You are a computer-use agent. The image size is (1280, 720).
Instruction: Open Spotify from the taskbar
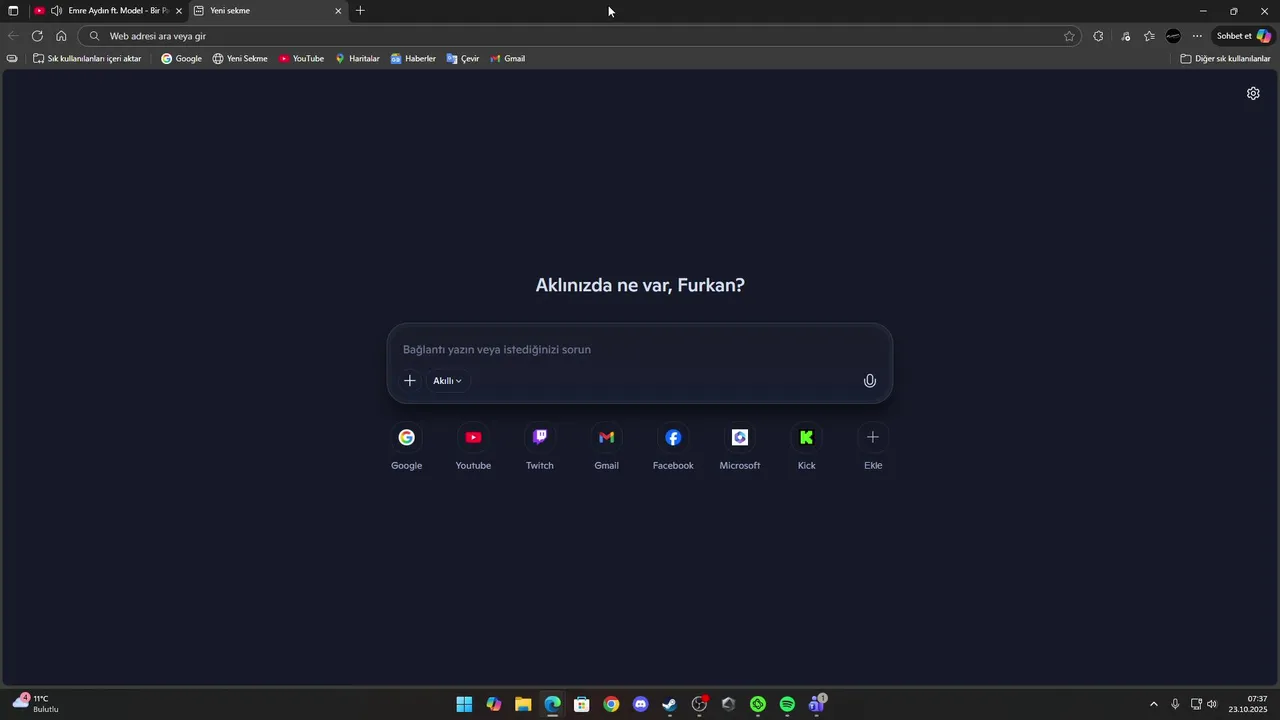pos(787,704)
